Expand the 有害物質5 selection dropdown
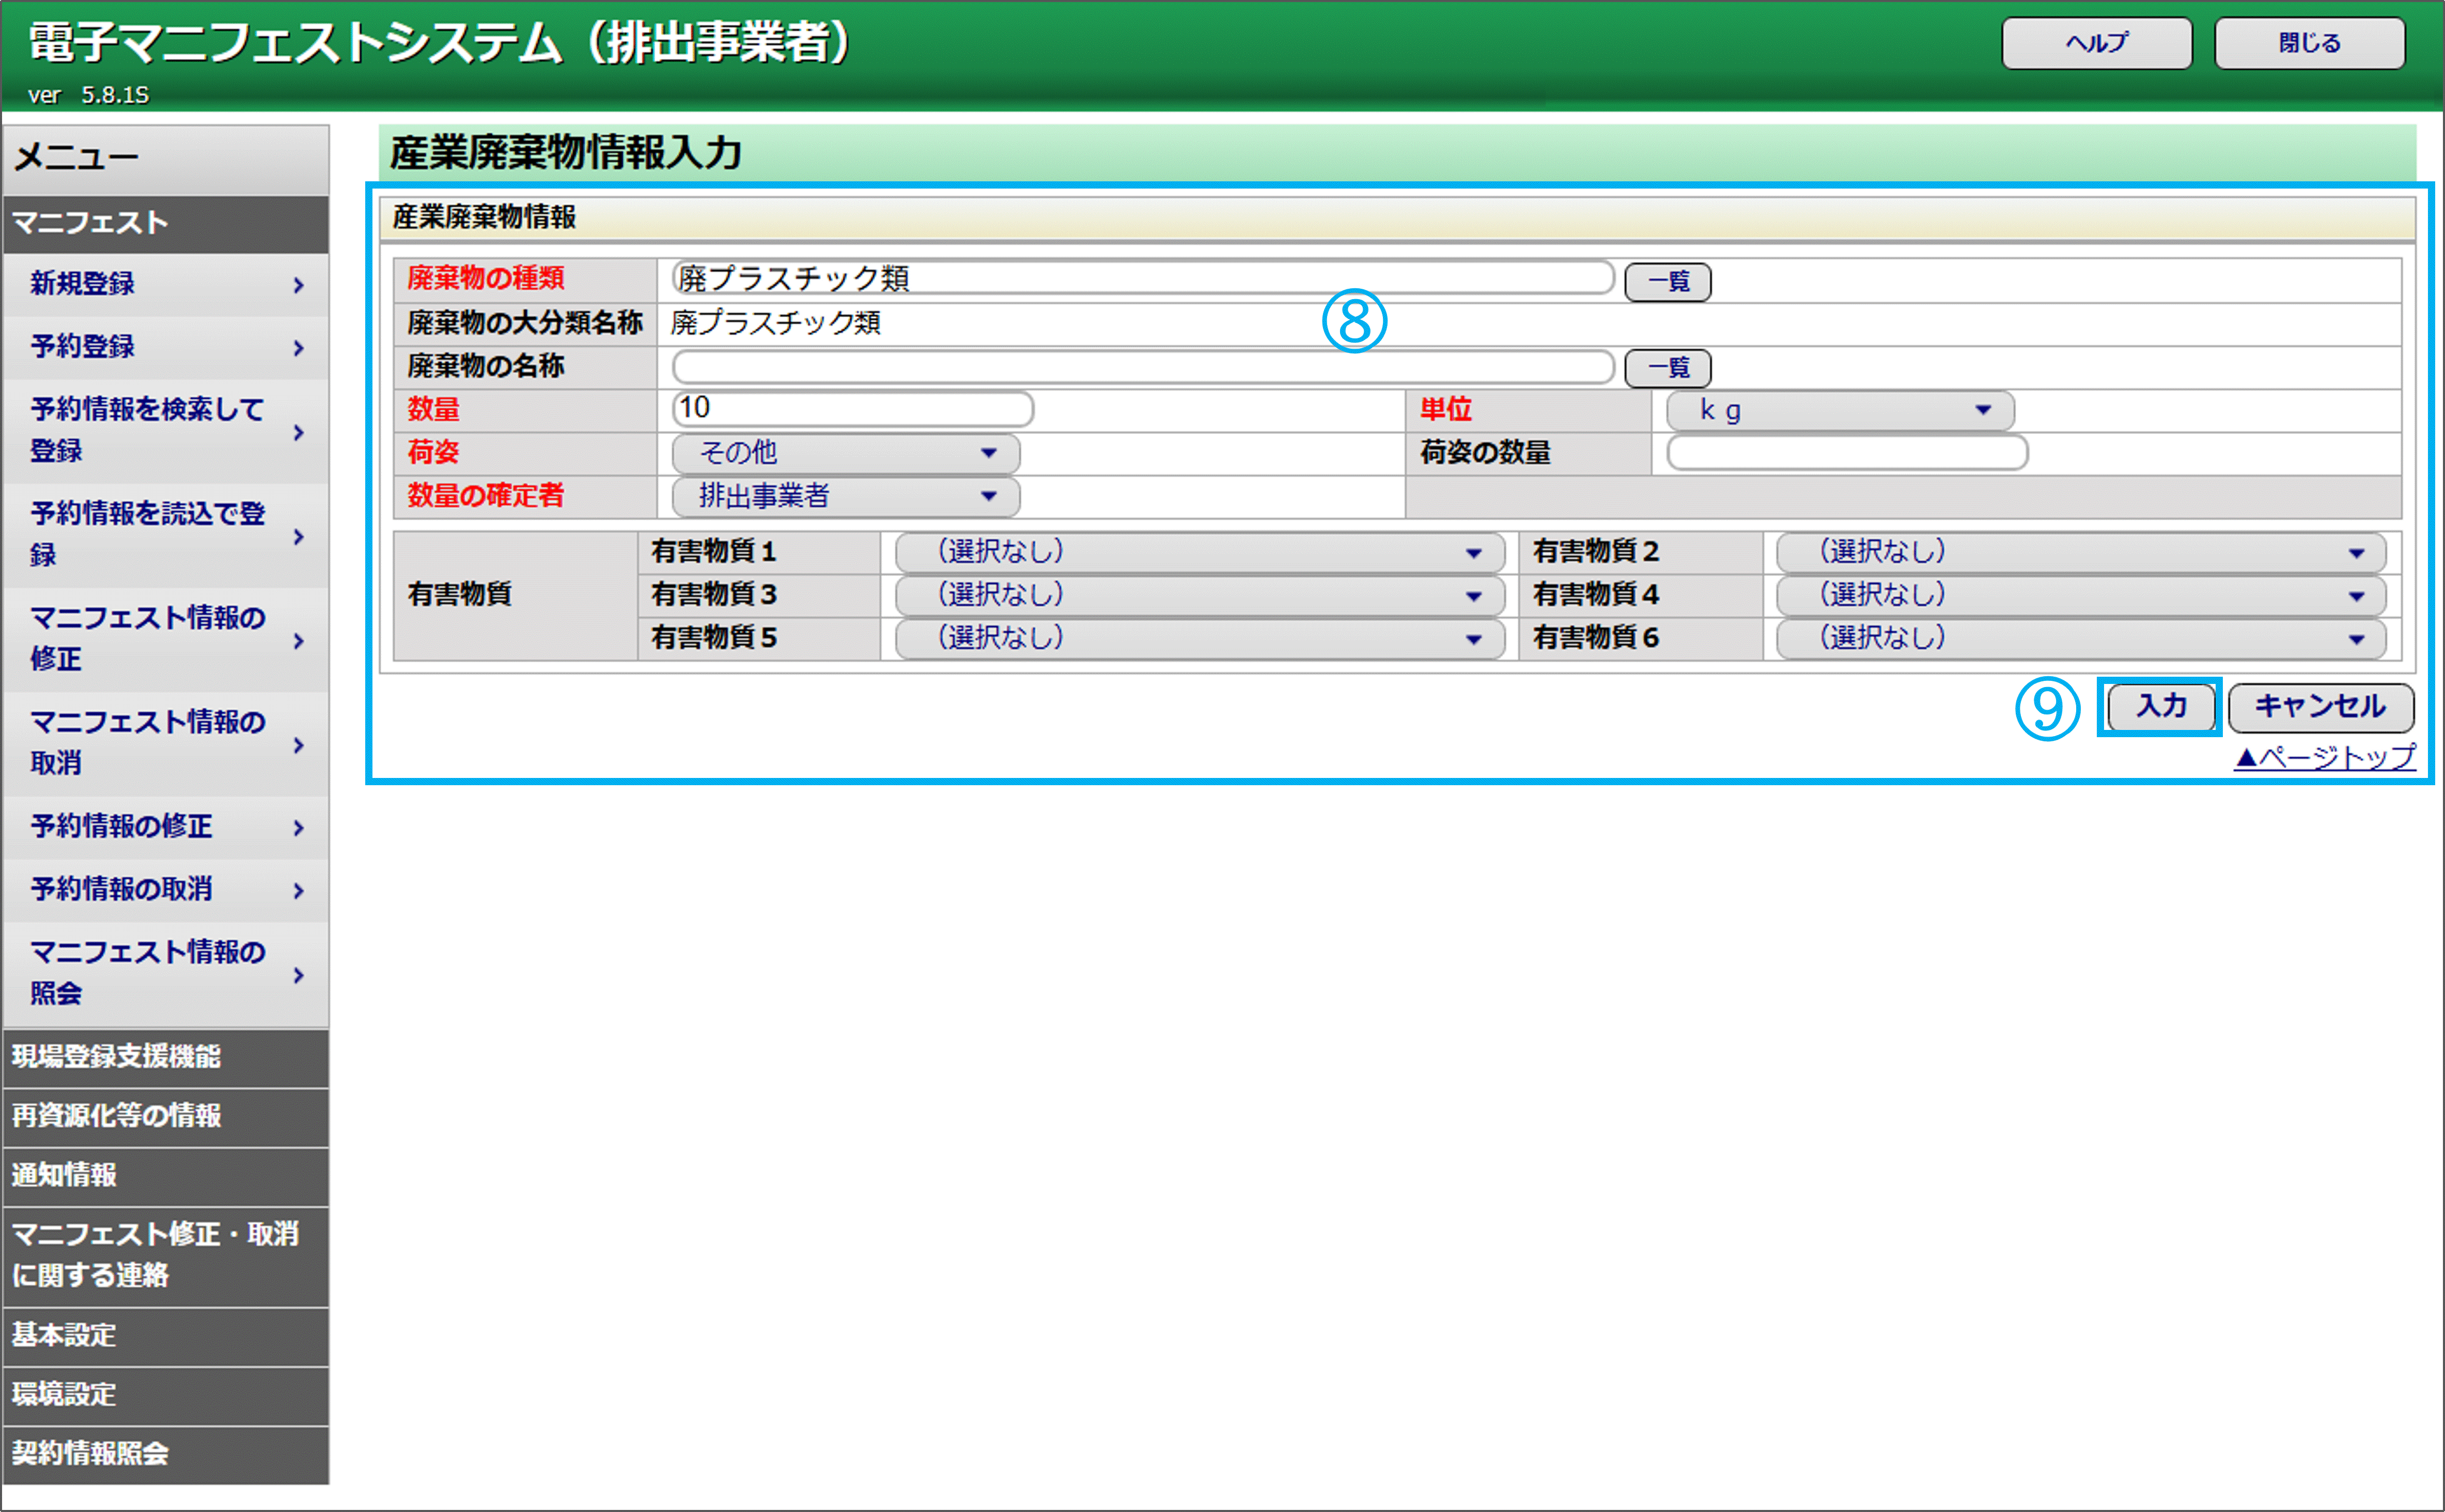Image resolution: width=2445 pixels, height=1512 pixels. point(1199,638)
